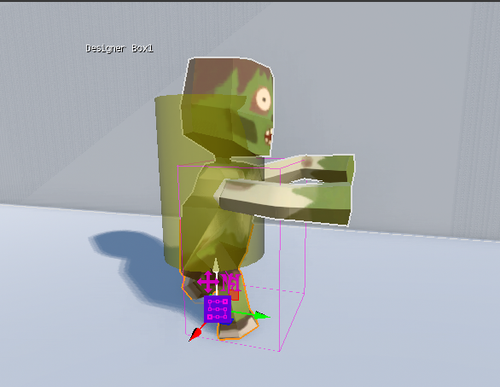Click the magenta four-way move icon

tap(208, 282)
